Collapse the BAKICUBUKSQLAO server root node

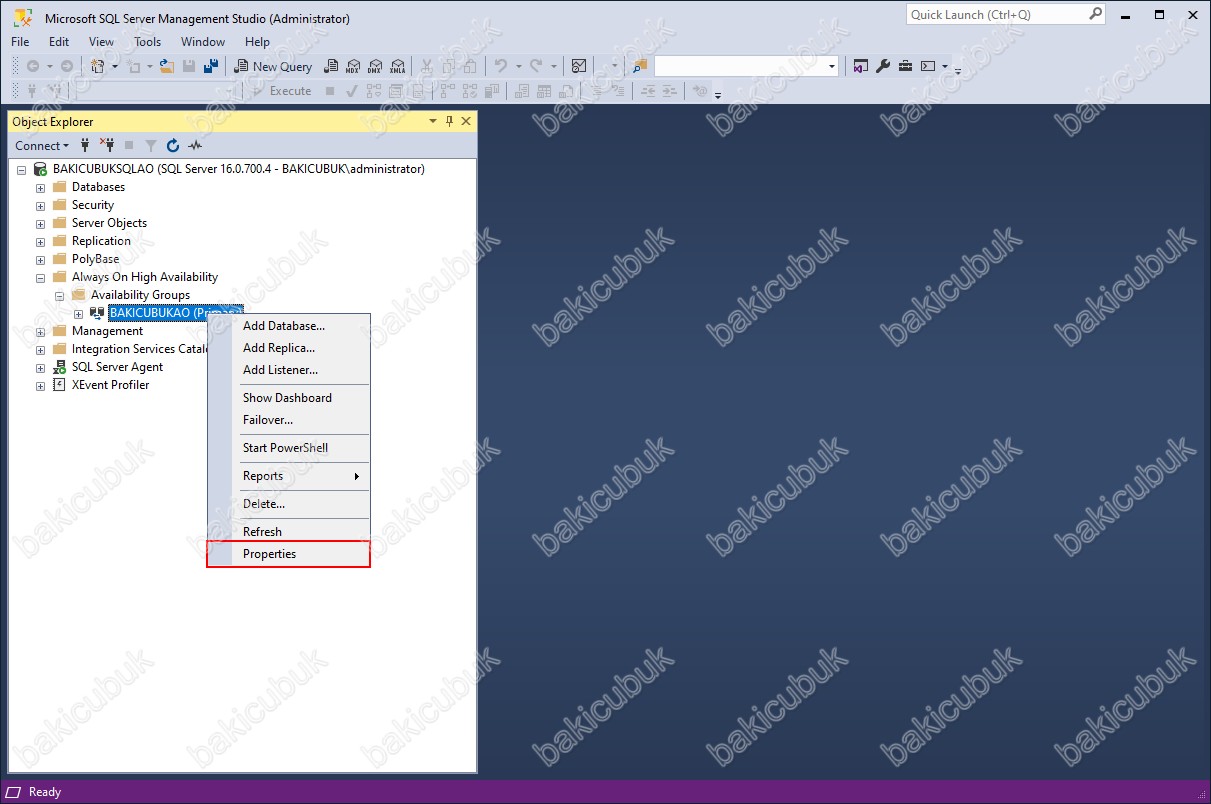click(21, 169)
